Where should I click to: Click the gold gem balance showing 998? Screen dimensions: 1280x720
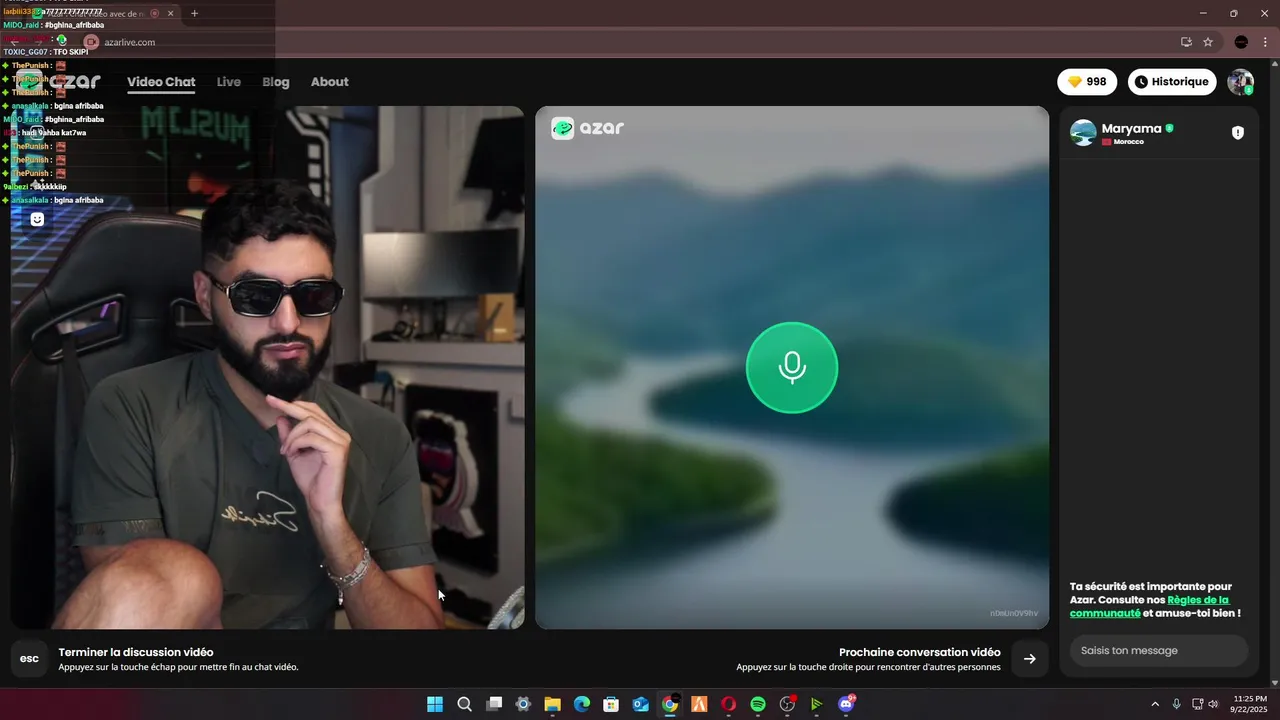(x=1087, y=82)
